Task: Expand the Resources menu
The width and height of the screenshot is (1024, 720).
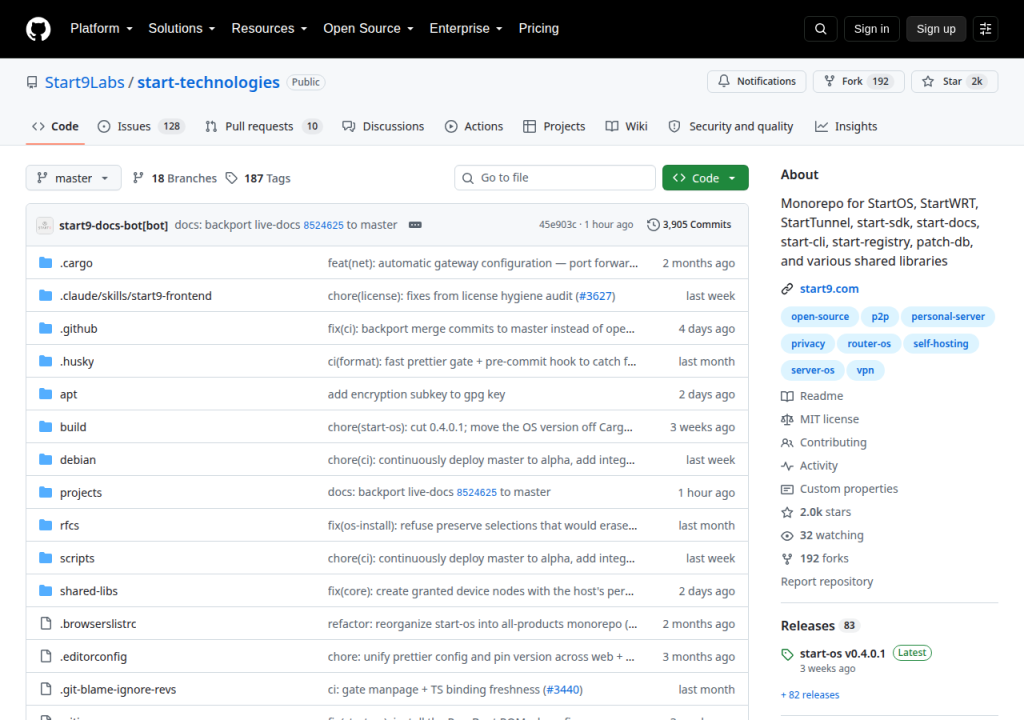Action: click(269, 29)
